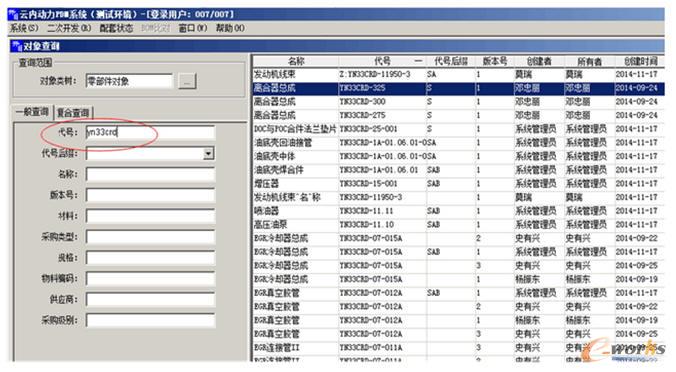Viewport: 676px width, 372px height.
Task: Expand the 代号后缀 dropdown arrow
Action: point(209,153)
